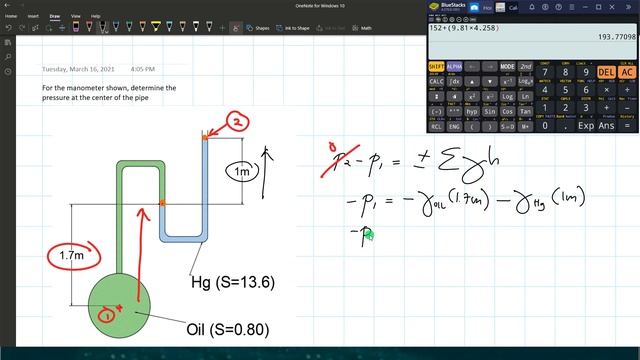Click the 4:05 PM page time
640x360 pixels.
pyautogui.click(x=142, y=69)
